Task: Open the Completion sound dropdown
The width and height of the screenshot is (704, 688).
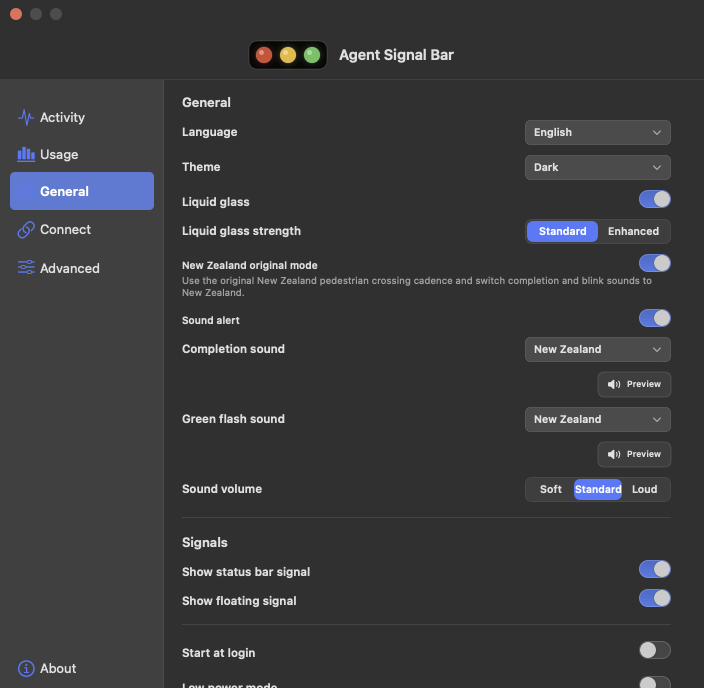Action: coord(598,349)
